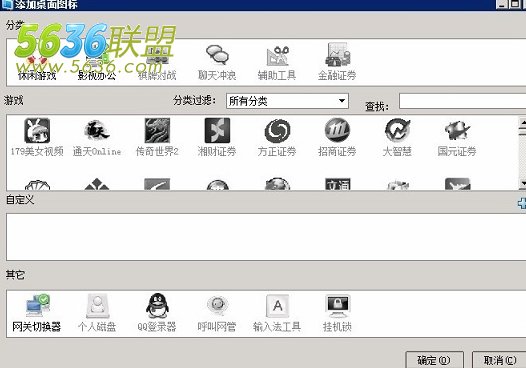Click the 取消(C) button

(499, 360)
